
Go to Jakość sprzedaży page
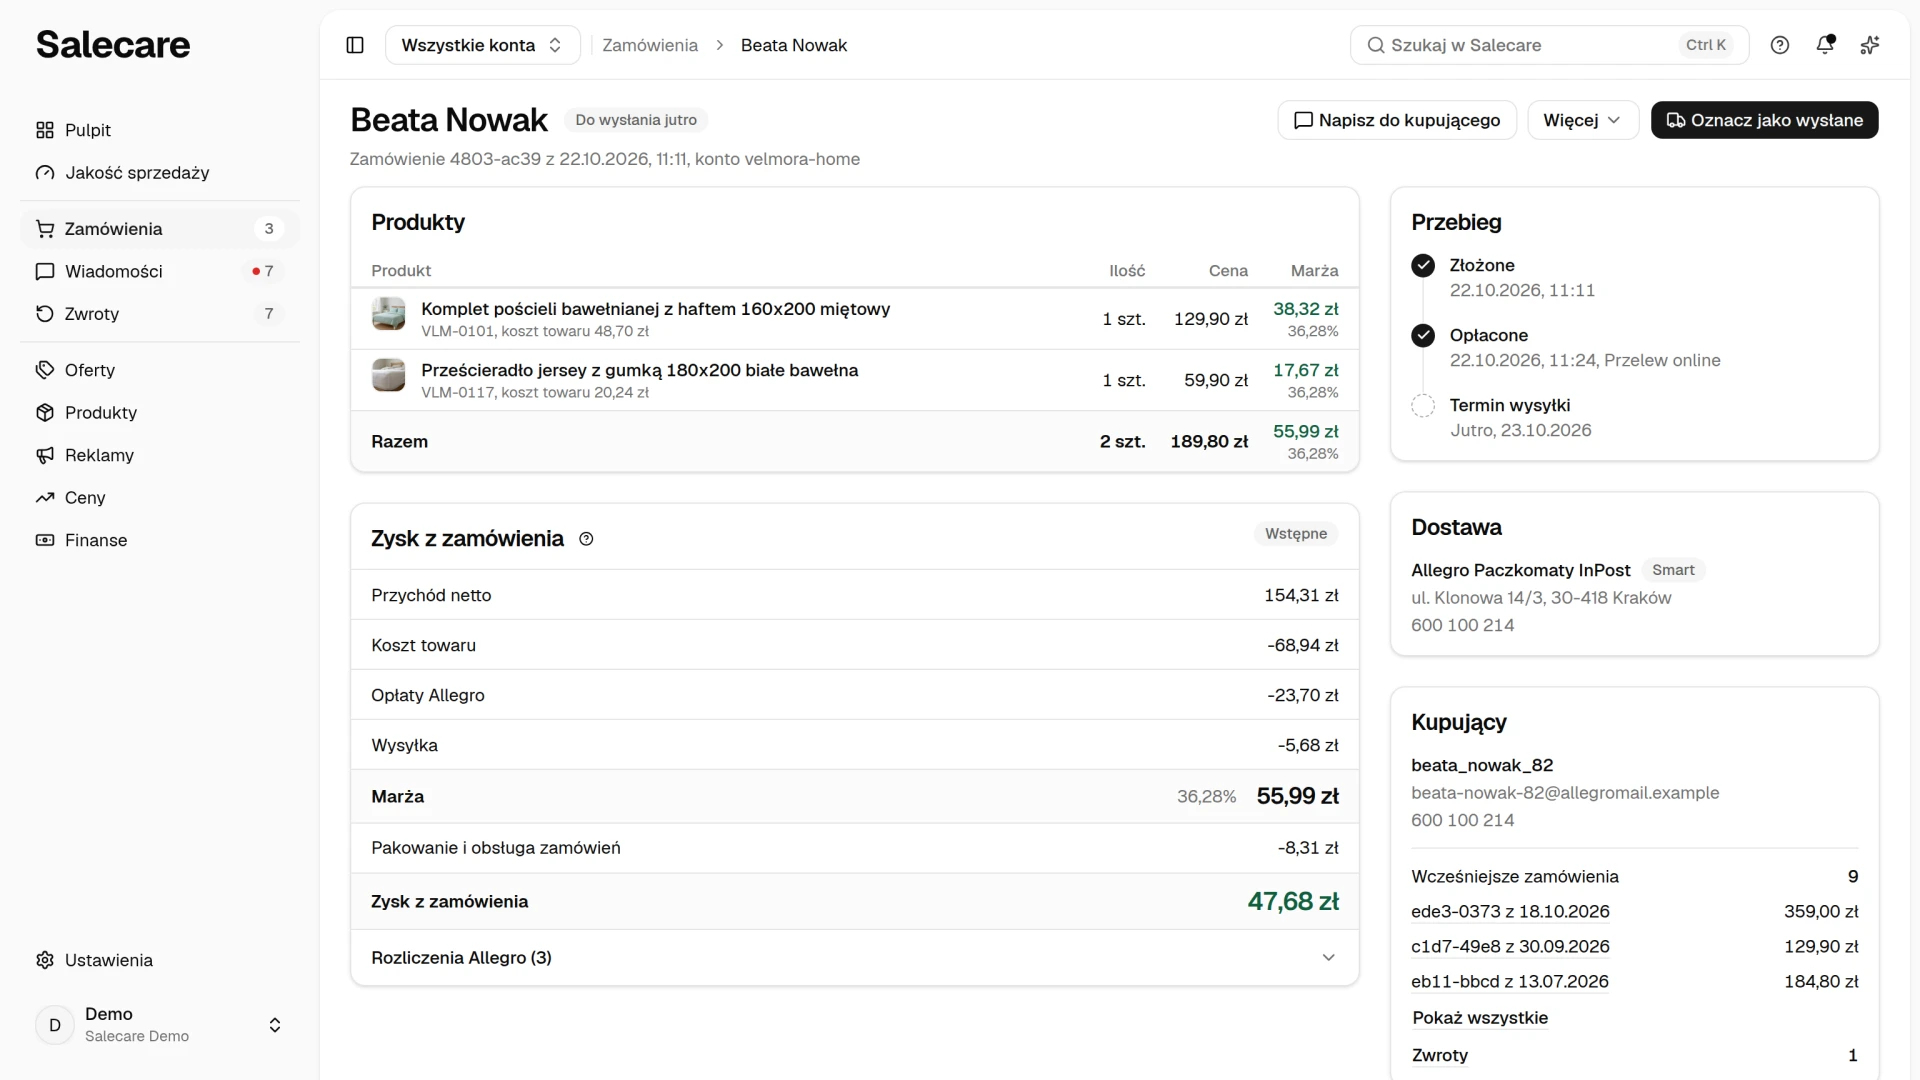[x=160, y=173]
